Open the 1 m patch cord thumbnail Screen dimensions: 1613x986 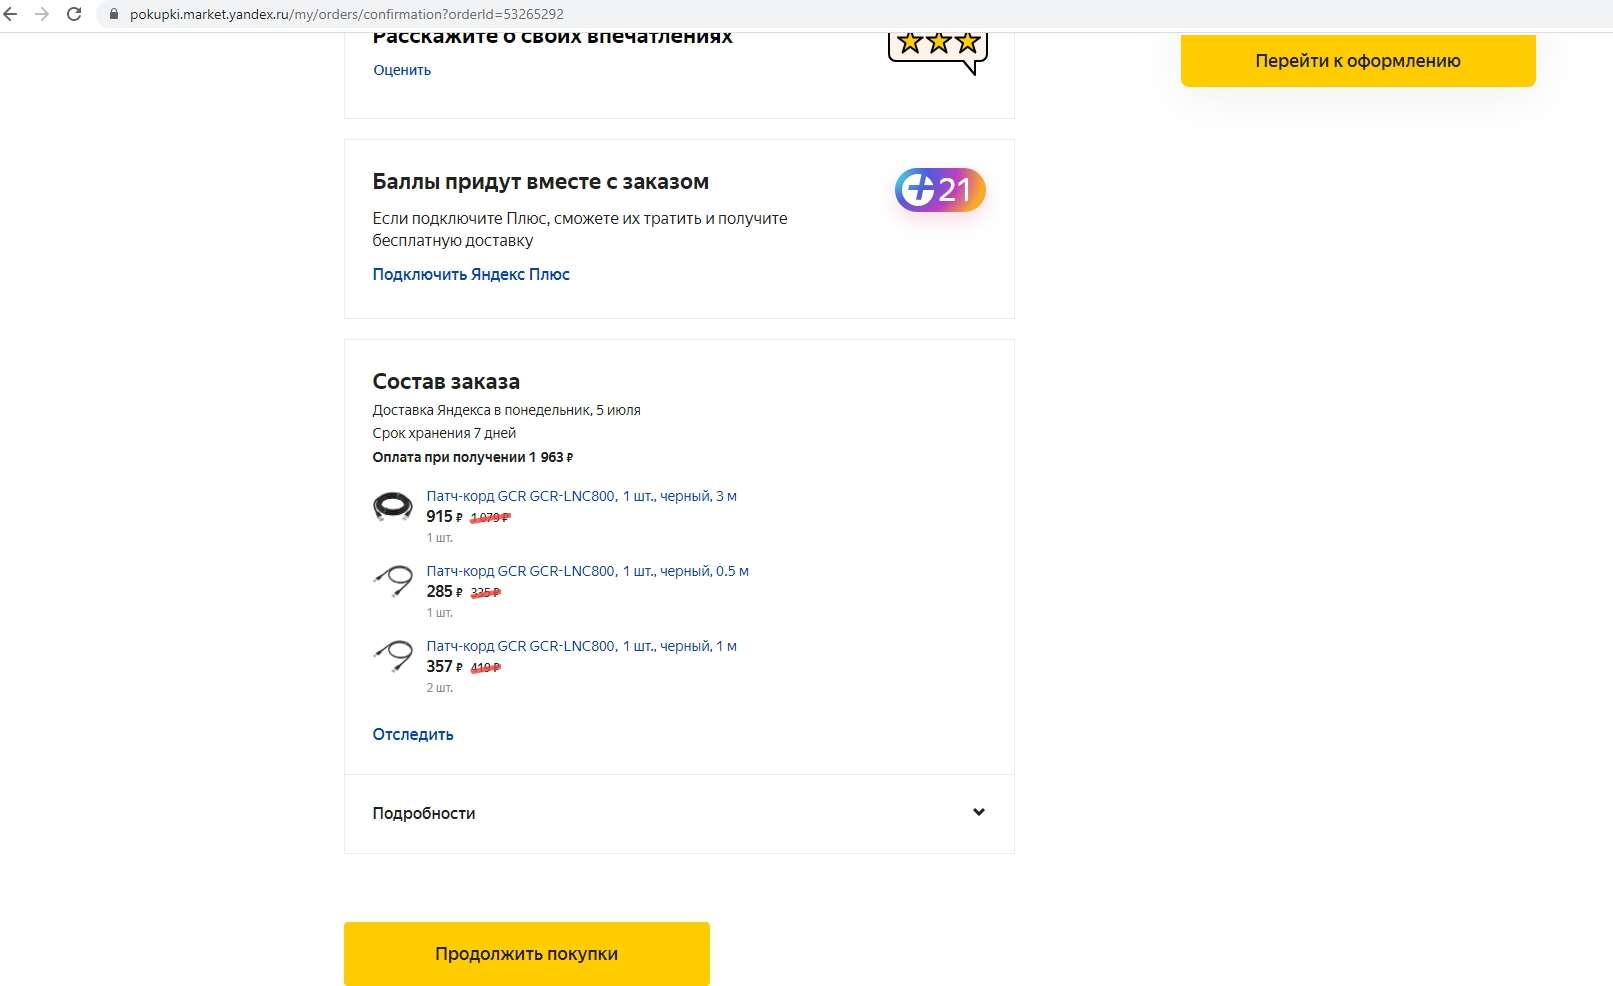click(x=393, y=656)
